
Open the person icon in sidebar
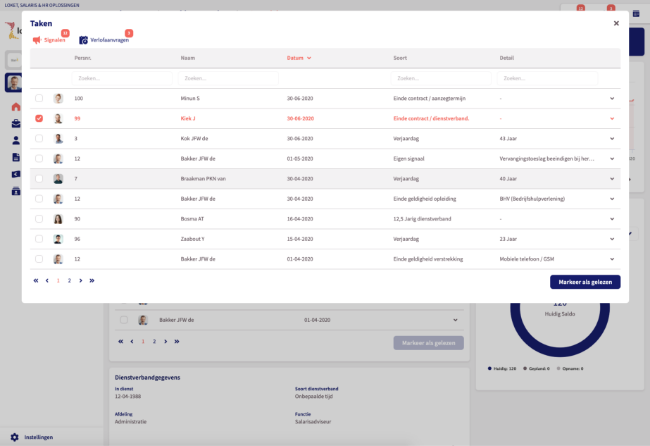click(16, 141)
